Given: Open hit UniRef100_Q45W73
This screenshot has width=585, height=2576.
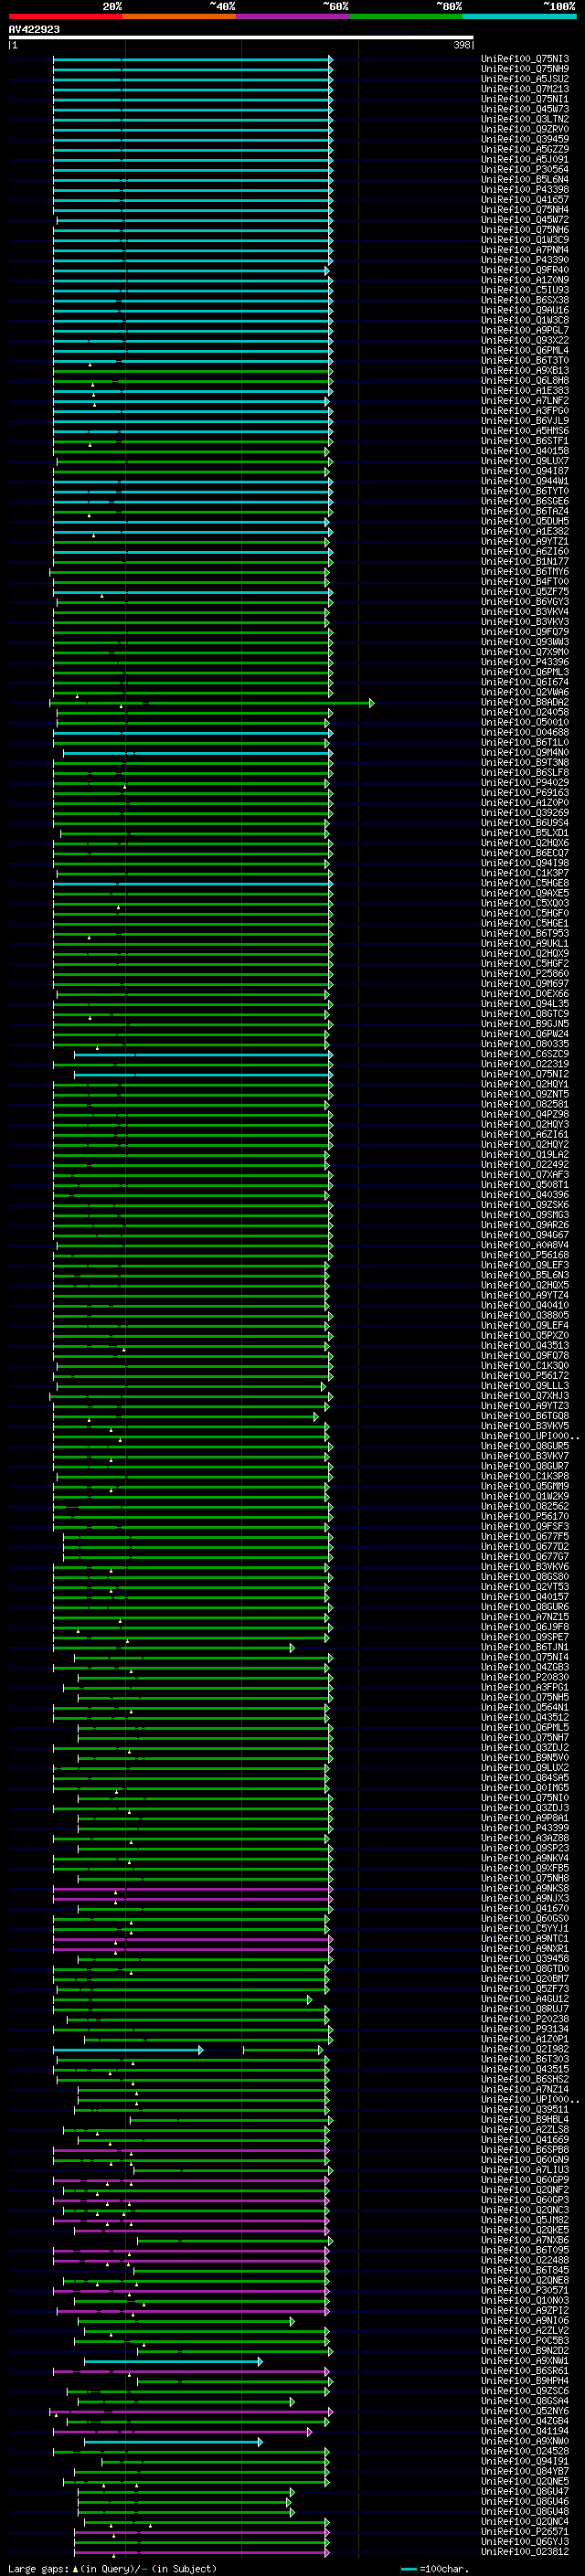Looking at the screenshot, I should [525, 109].
